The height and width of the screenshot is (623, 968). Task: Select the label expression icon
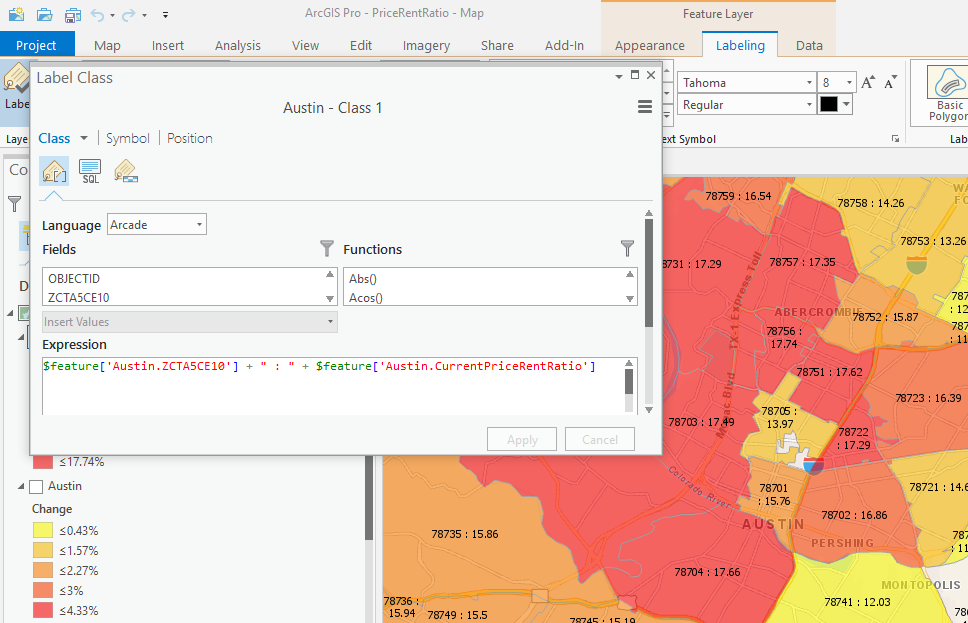[x=54, y=171]
